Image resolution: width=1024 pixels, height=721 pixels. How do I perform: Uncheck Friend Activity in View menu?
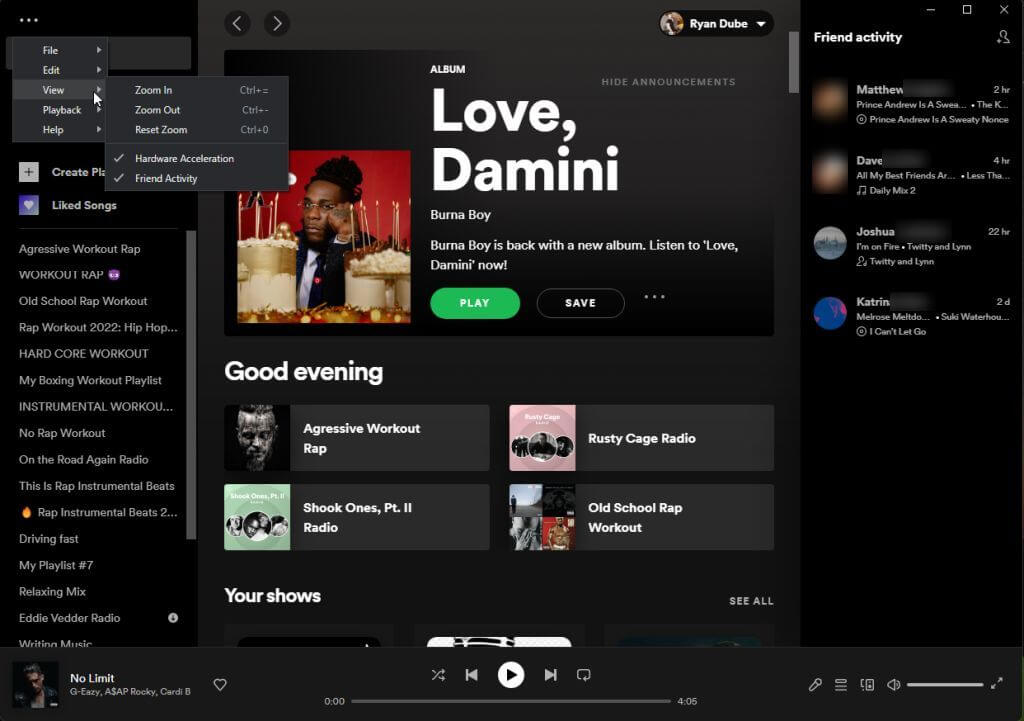point(166,178)
